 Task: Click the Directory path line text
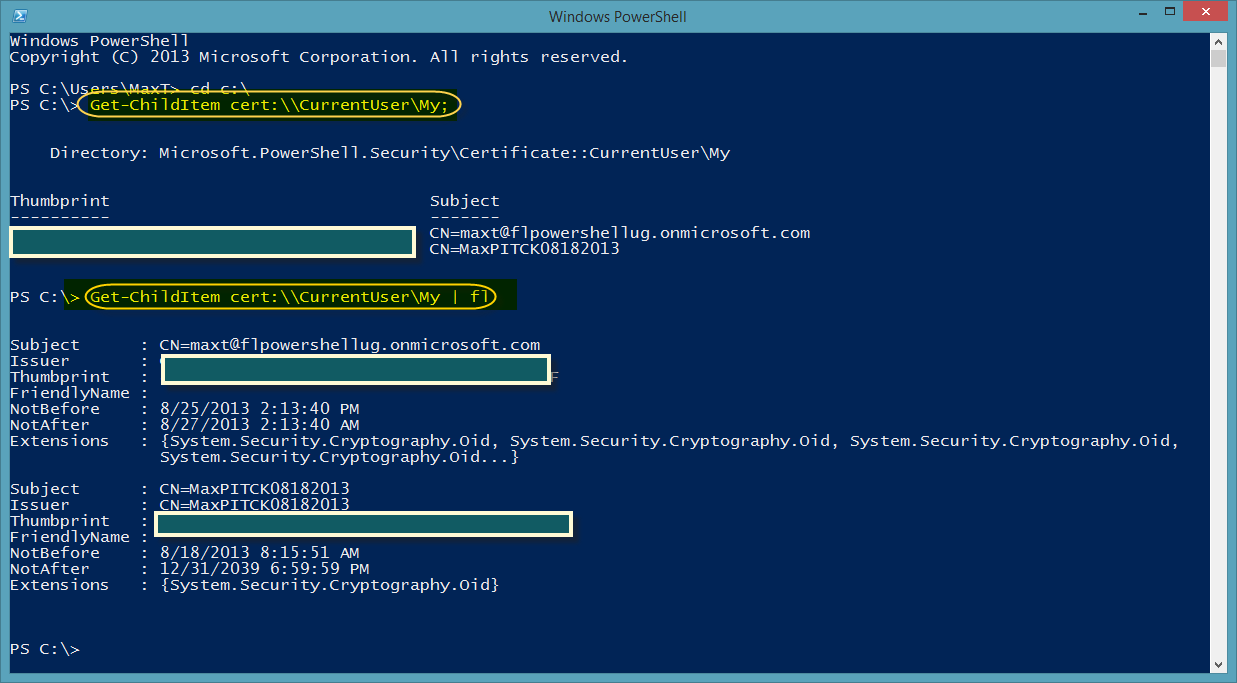click(390, 153)
